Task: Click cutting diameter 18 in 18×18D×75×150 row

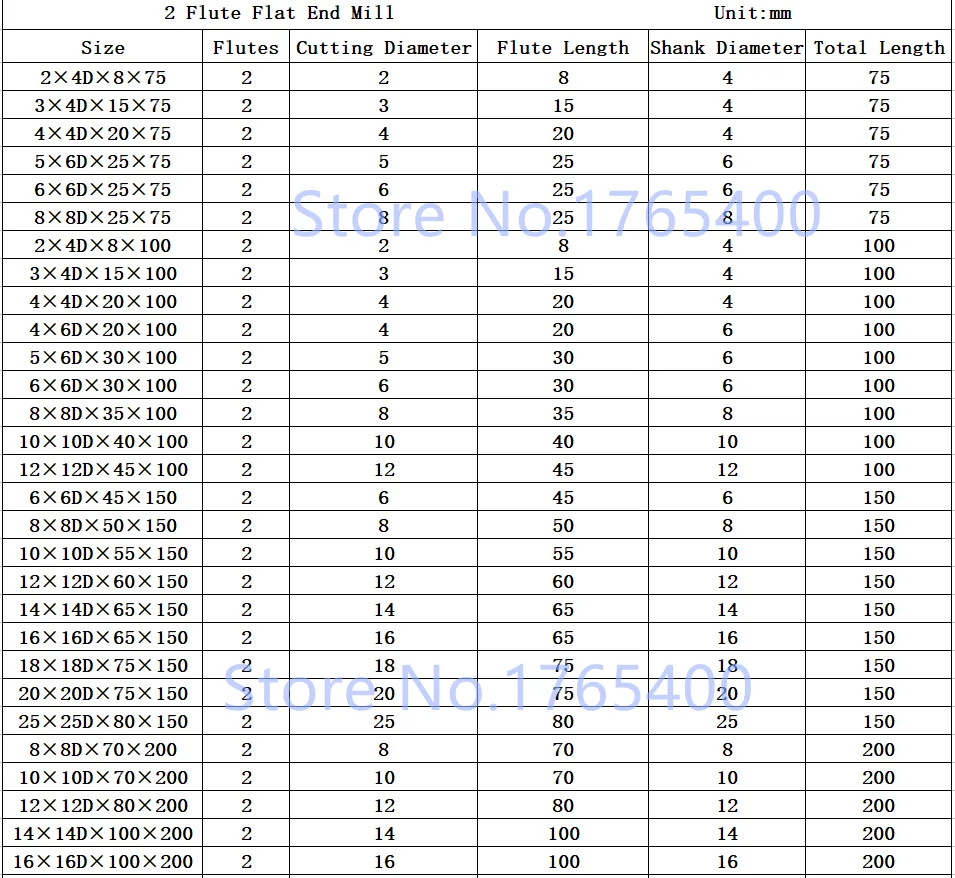Action: 384,666
